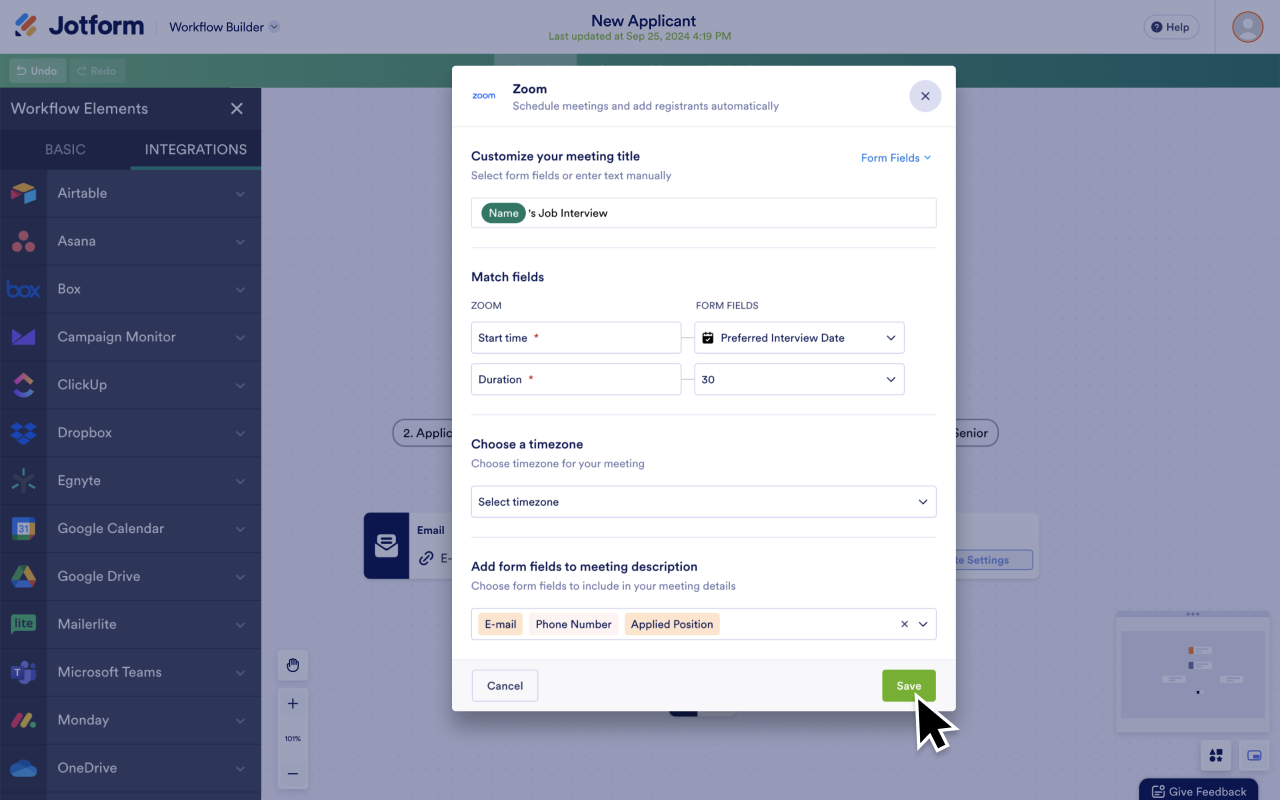Screen dimensions: 1280x800
Task: Zoom out of the workflow canvas
Action: coord(293,773)
